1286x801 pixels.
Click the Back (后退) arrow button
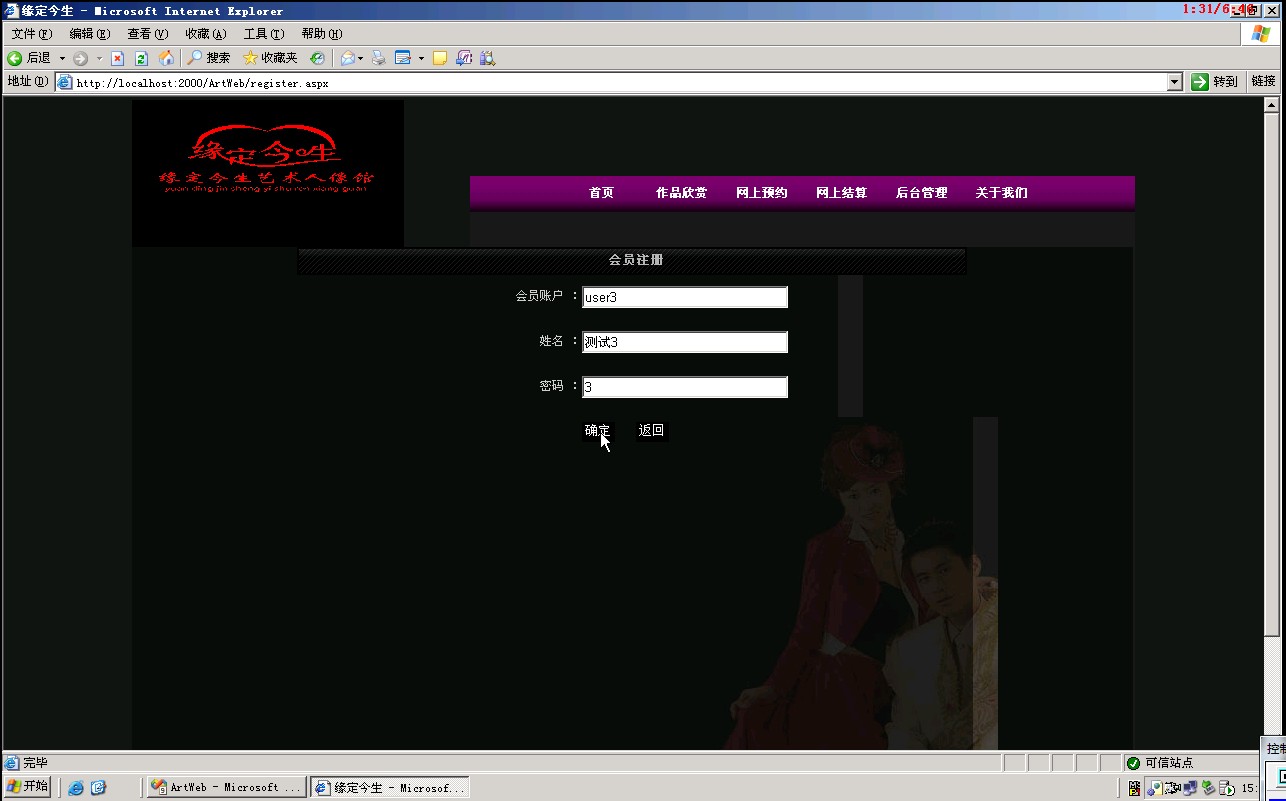click(29, 58)
